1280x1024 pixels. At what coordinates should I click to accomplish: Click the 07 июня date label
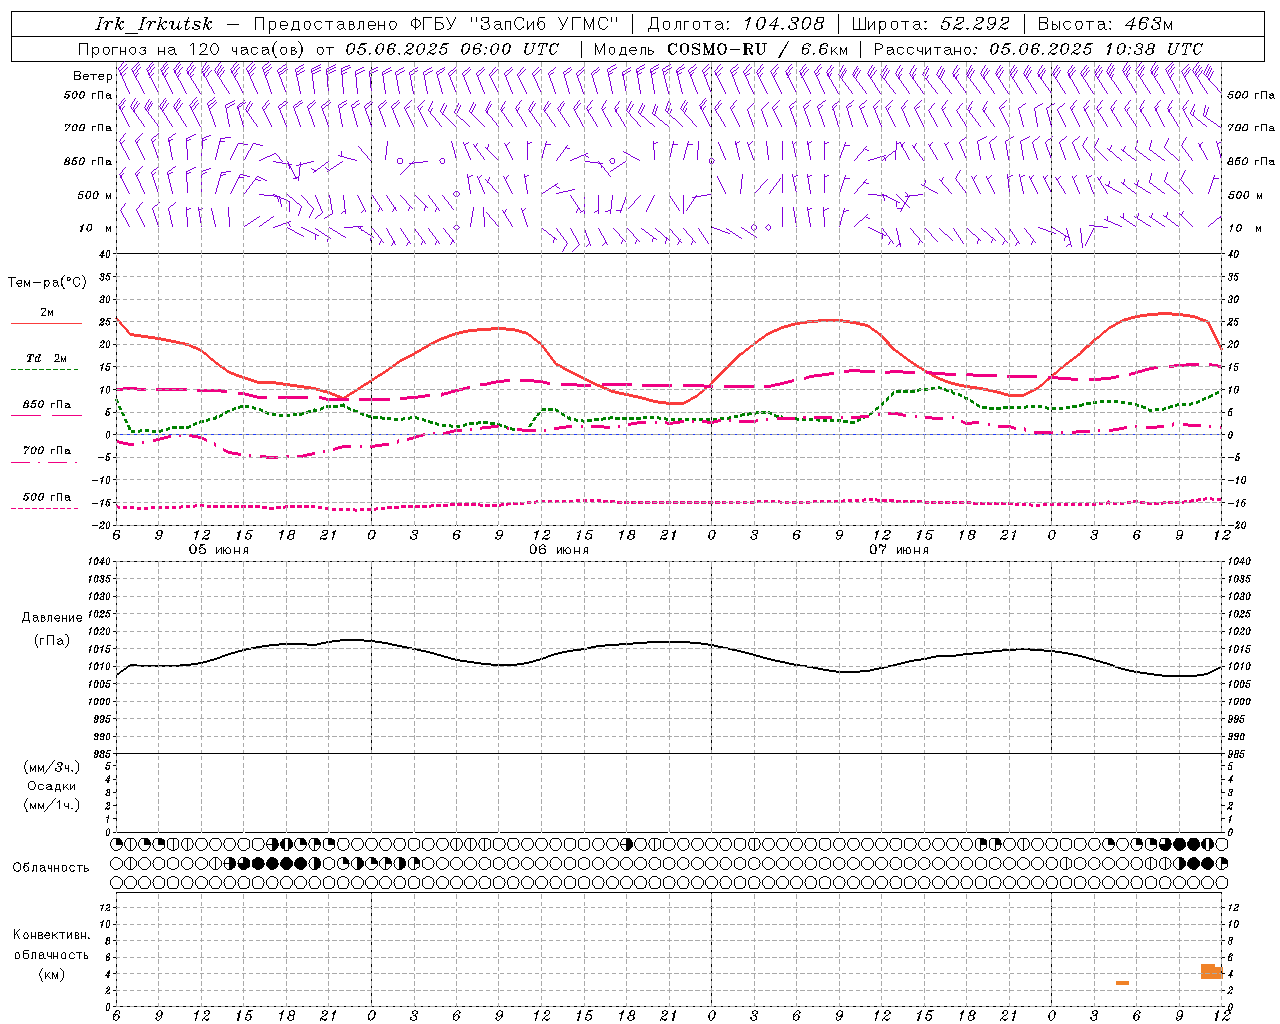pyautogui.click(x=898, y=550)
